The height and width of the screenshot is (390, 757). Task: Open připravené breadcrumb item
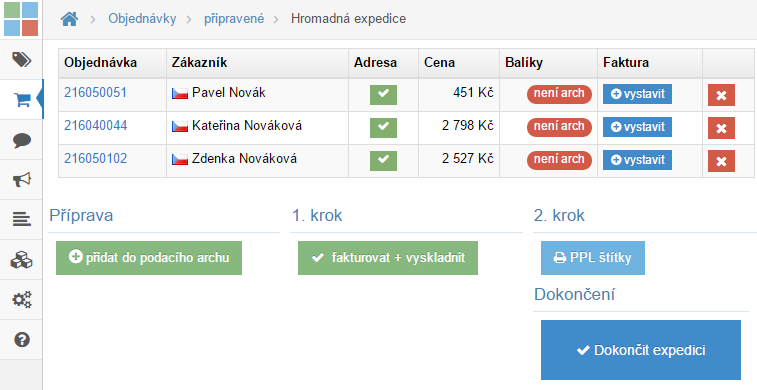tap(234, 19)
